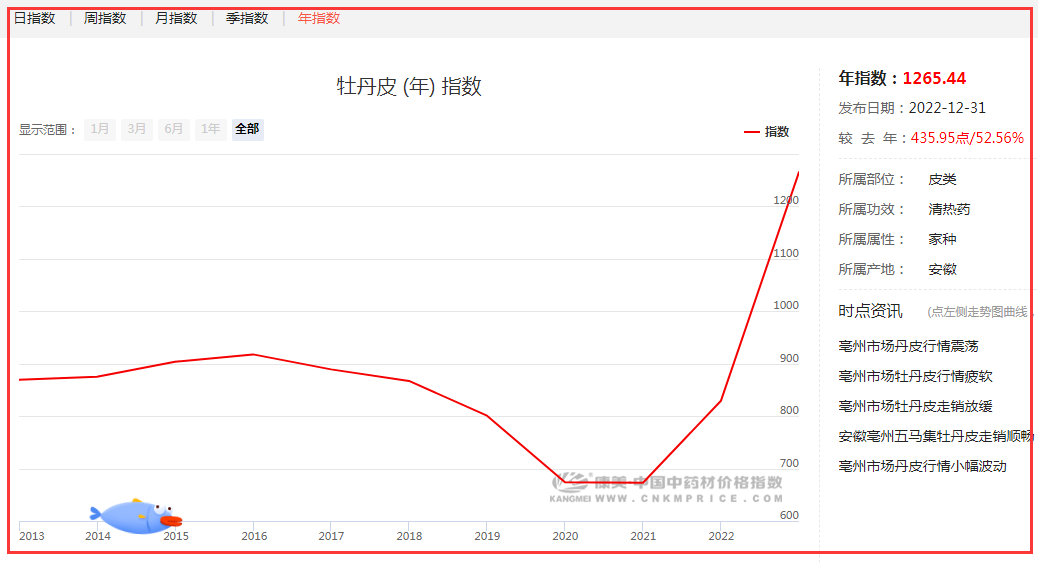
Task: Click the 2022 data point on the line
Action: (x=721, y=400)
